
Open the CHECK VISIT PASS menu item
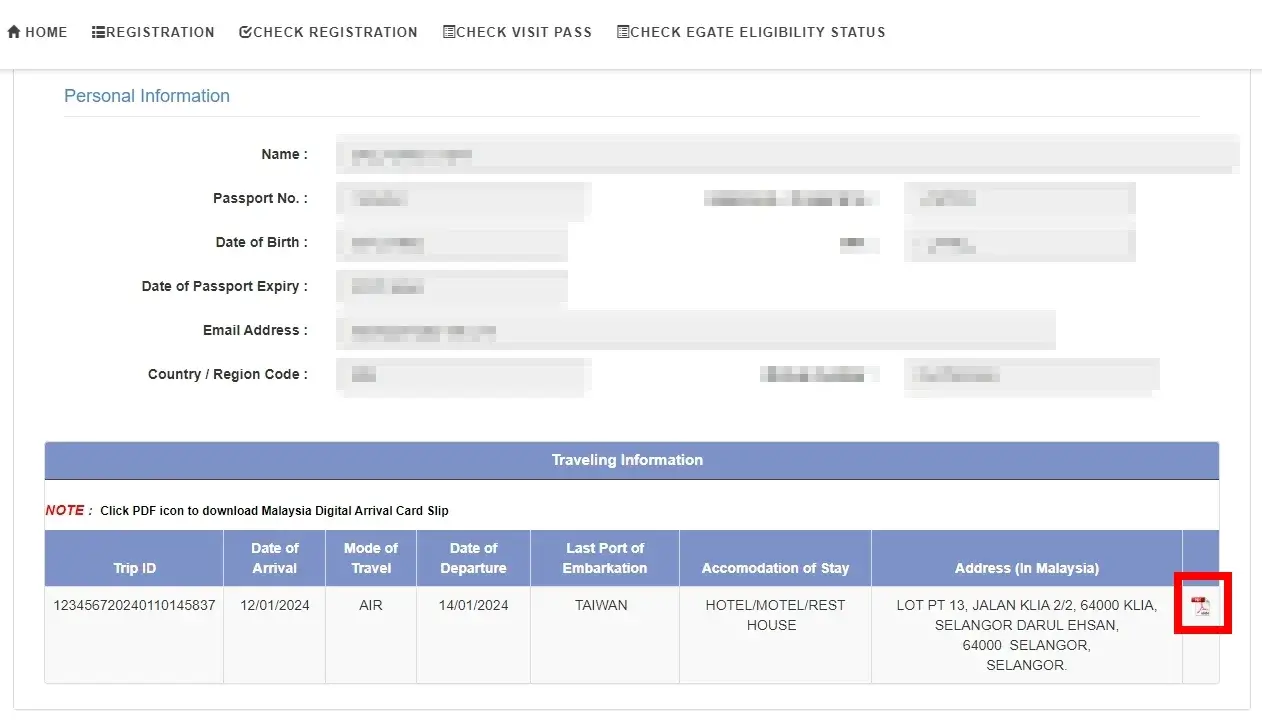(517, 32)
